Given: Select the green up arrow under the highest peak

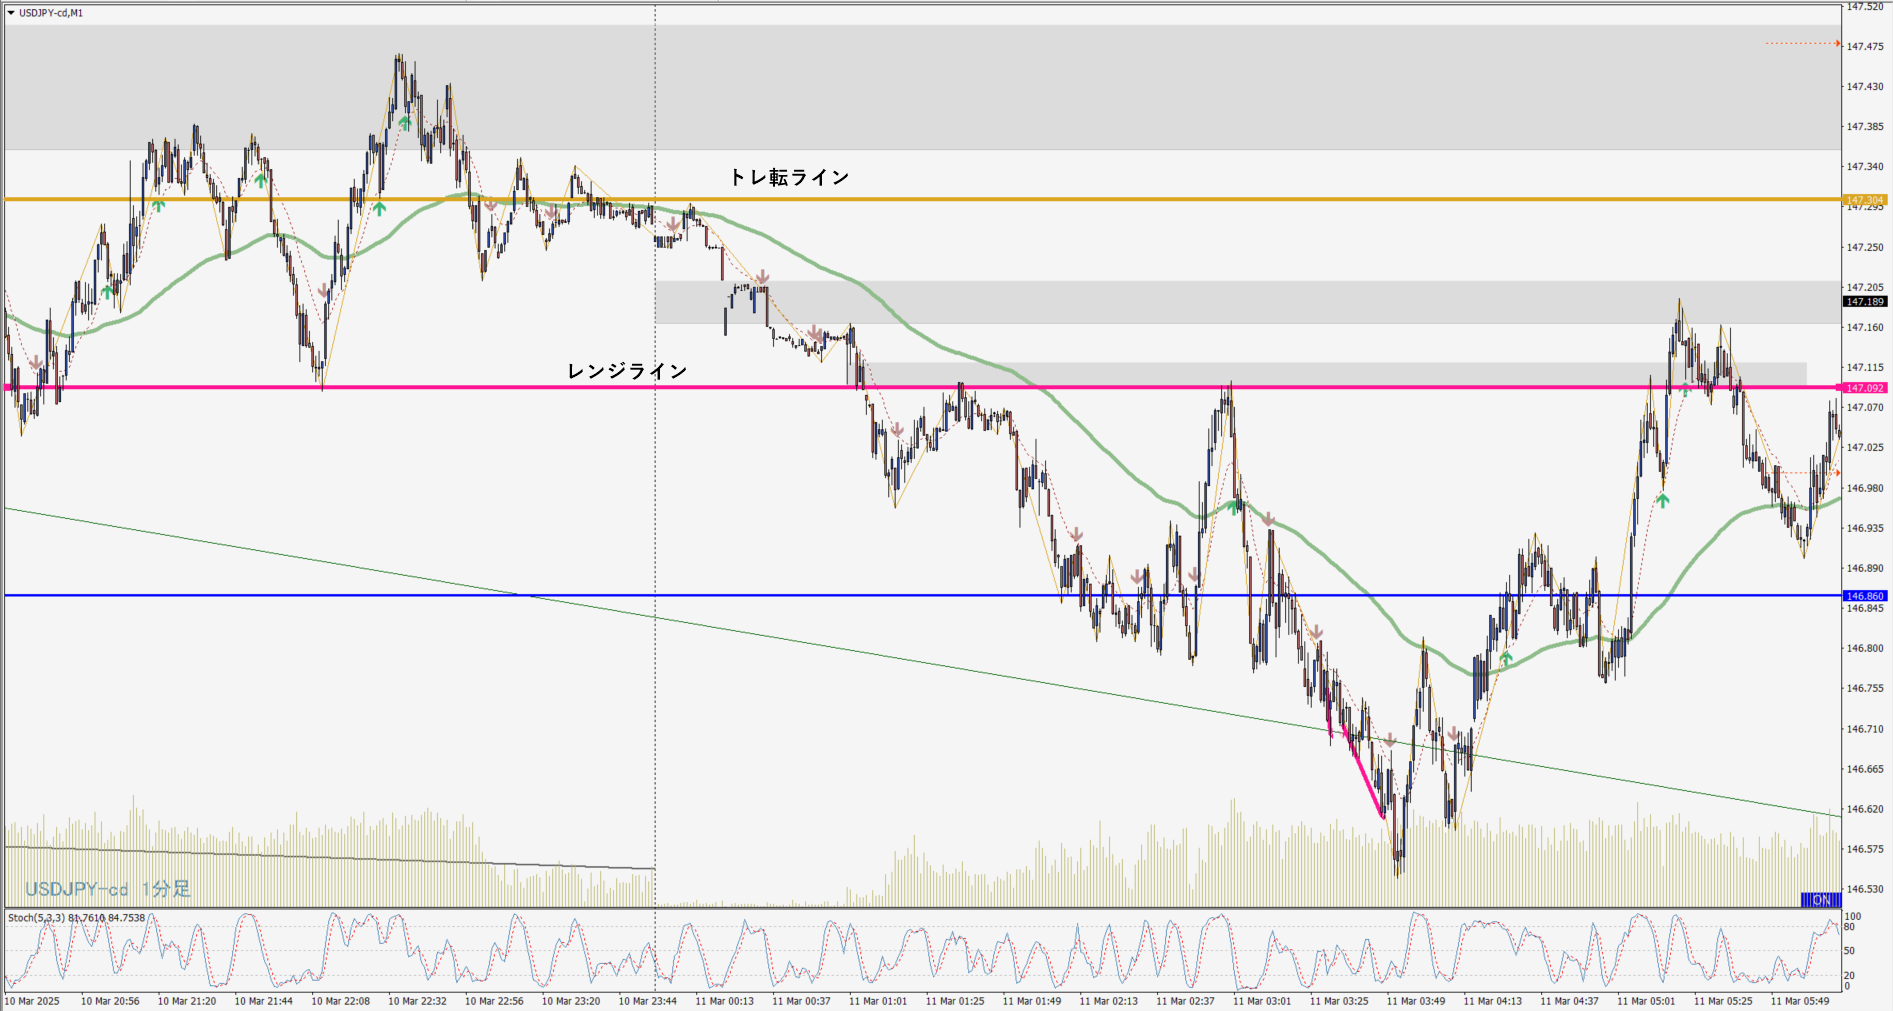Looking at the screenshot, I should pos(404,122).
